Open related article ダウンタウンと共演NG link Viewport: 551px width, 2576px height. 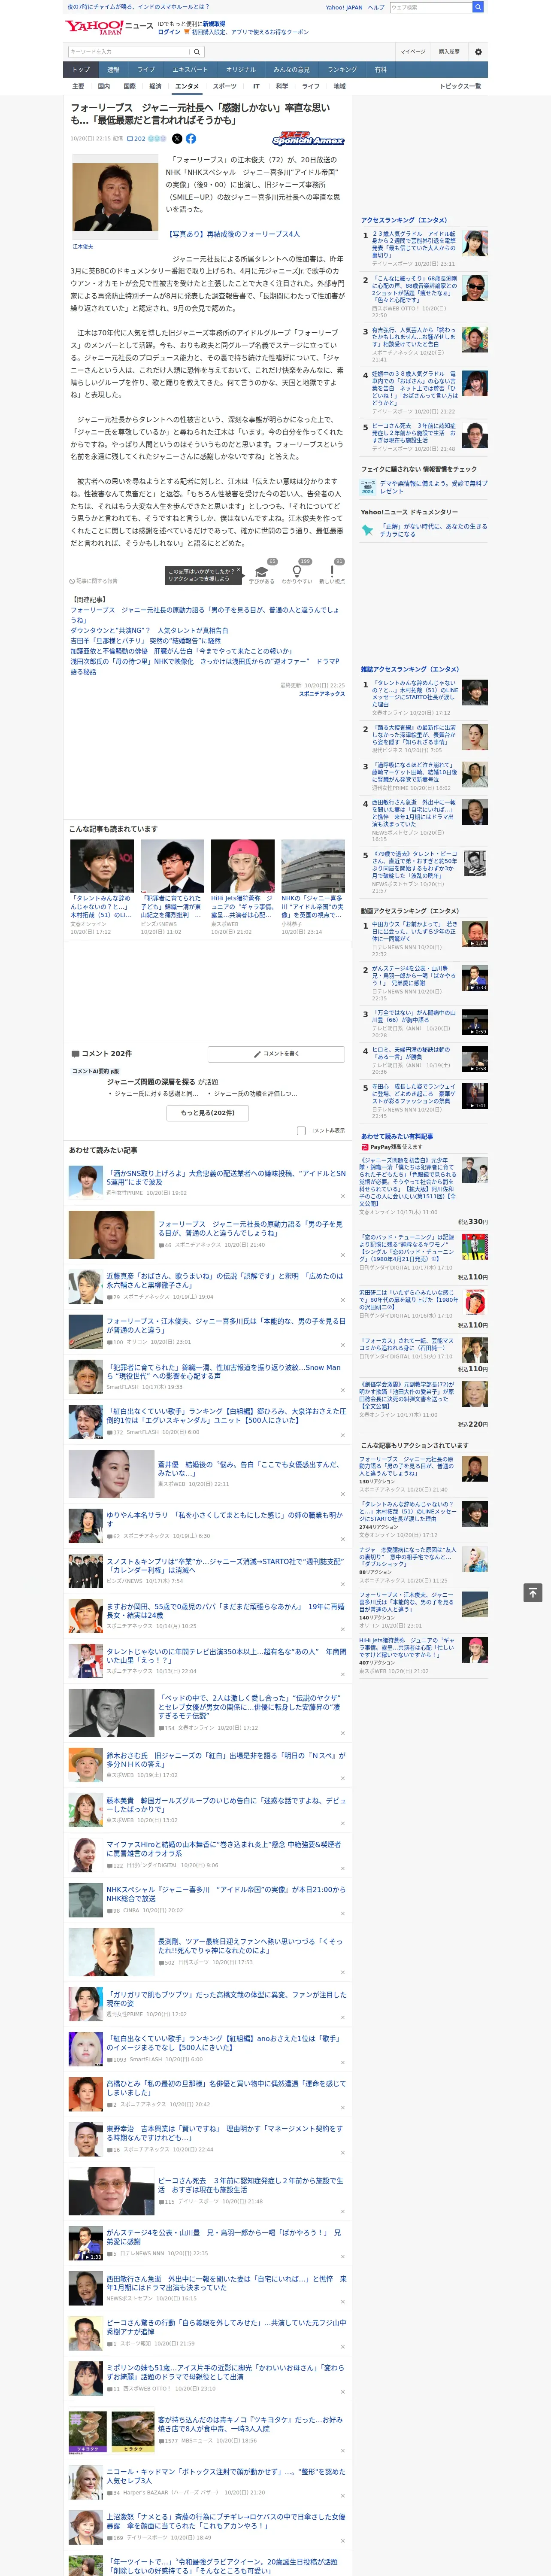pyautogui.click(x=149, y=631)
